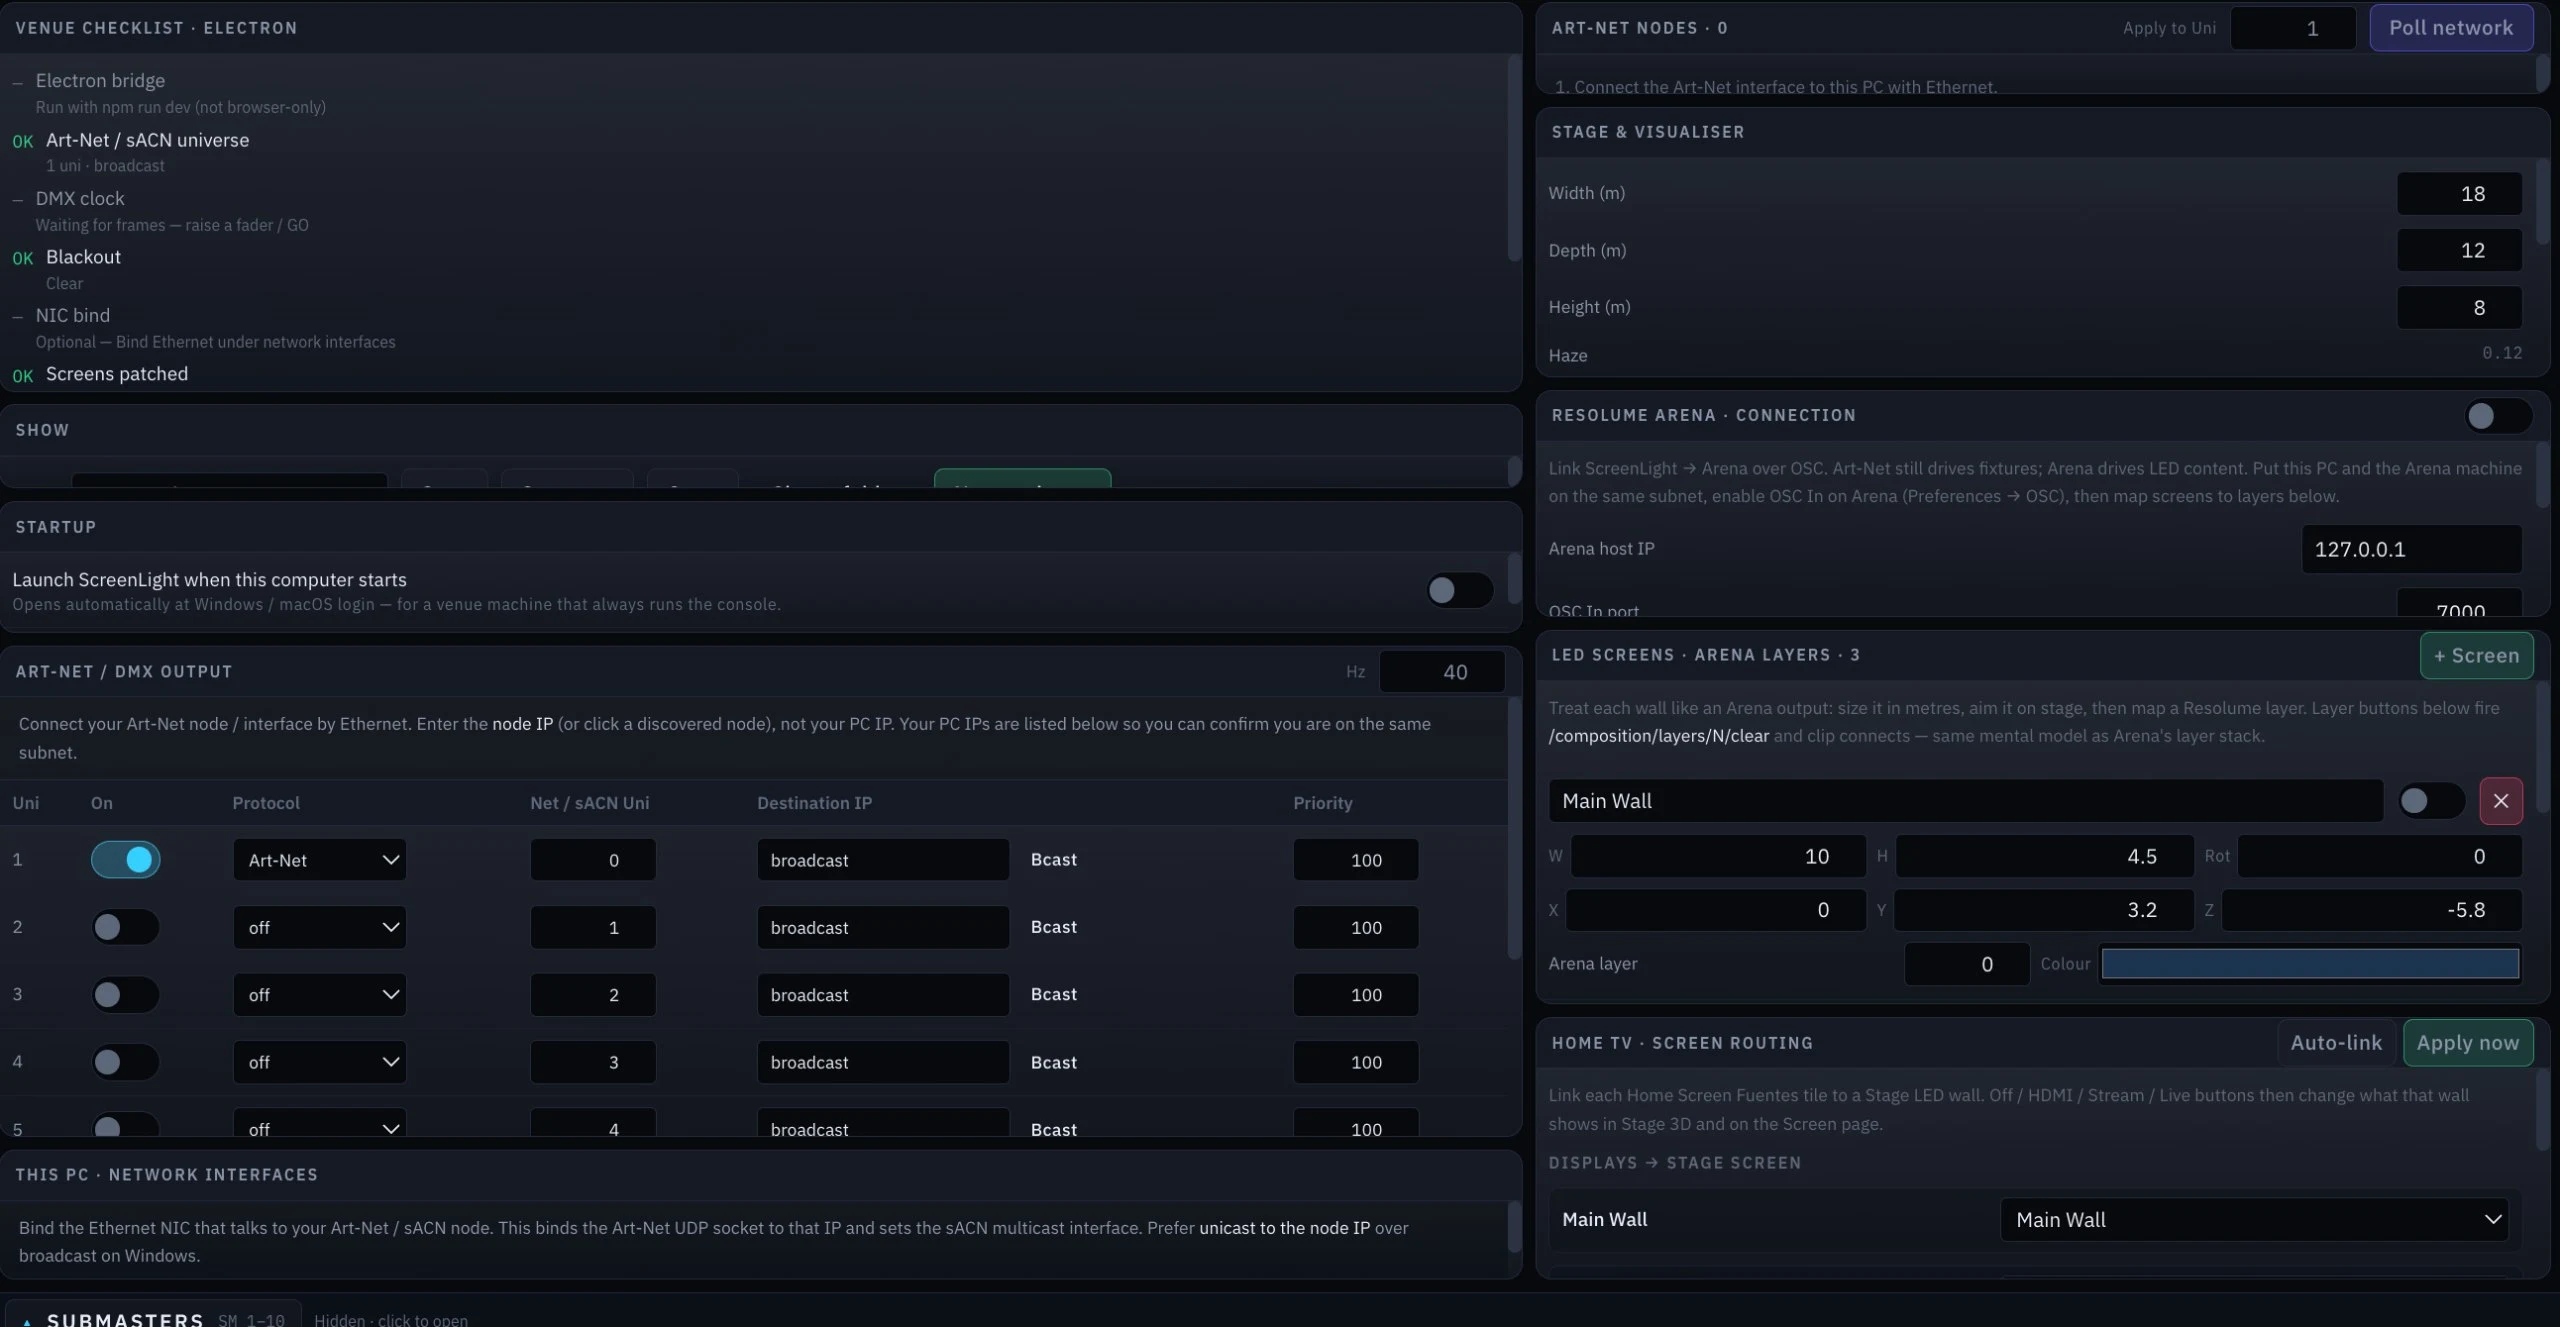Edit universe 2 Net / sACN Uni field
This screenshot has width=2560, height=1327.
point(593,927)
